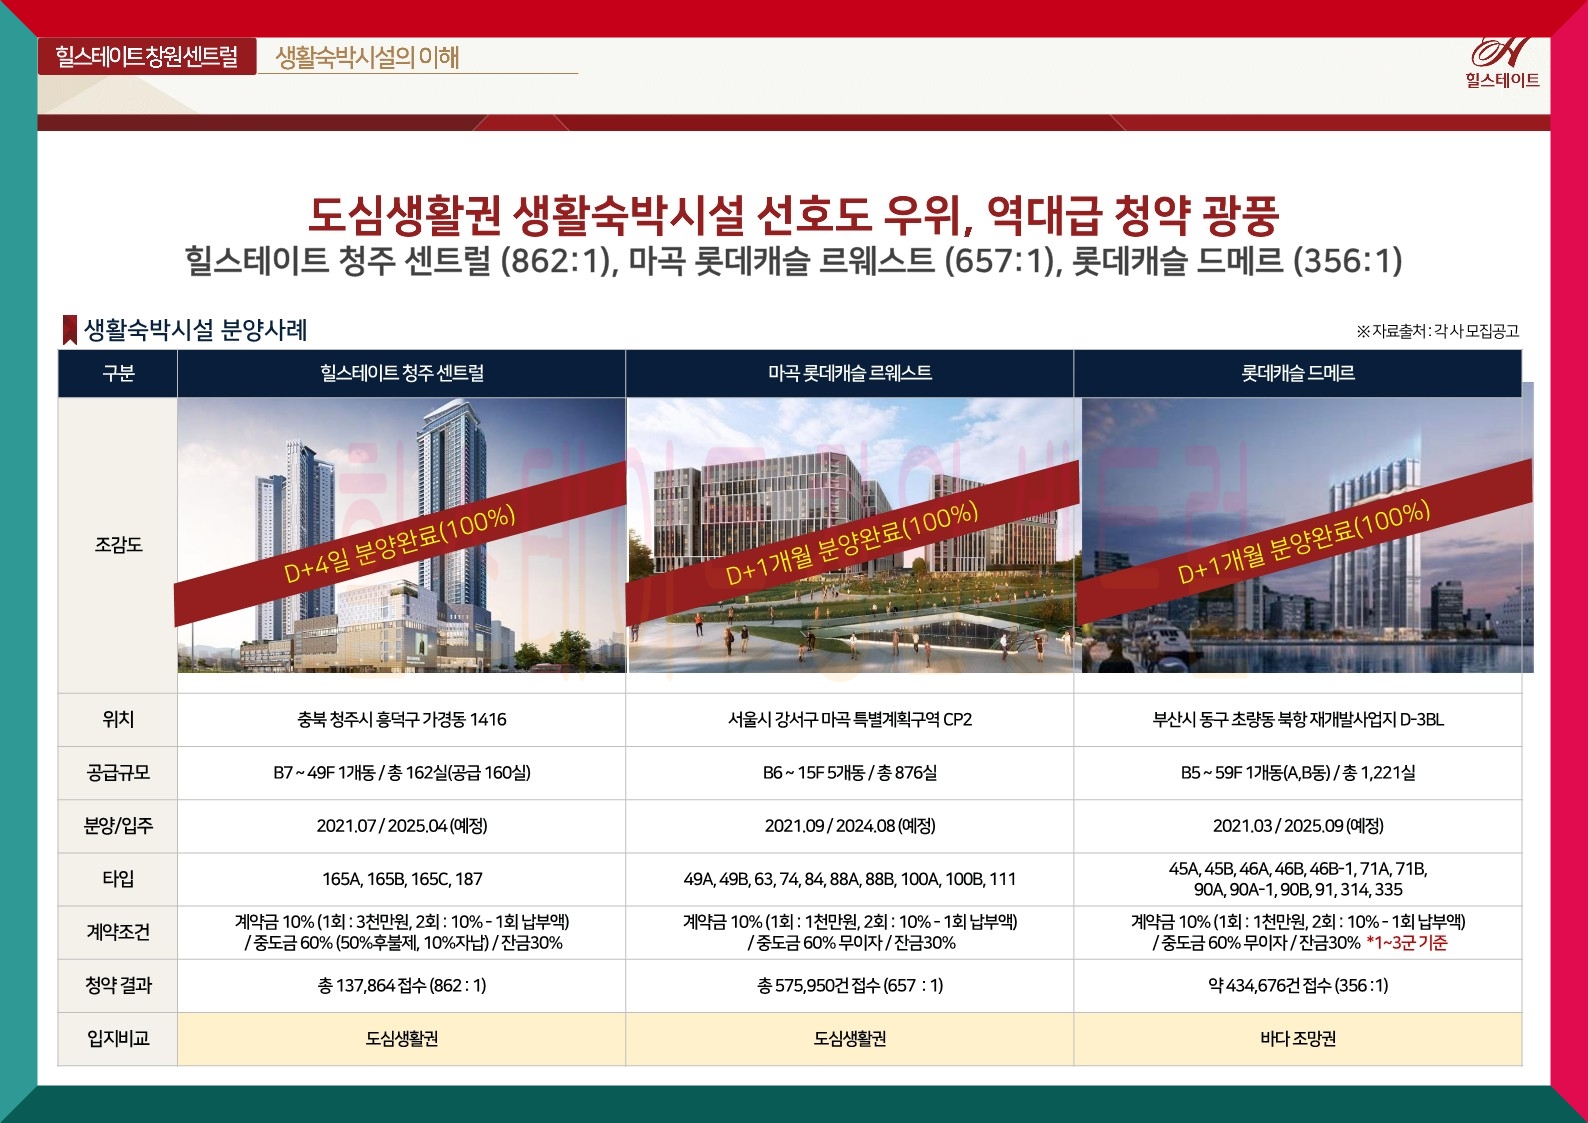Click the '힐스테이트 청주 센트럴' column header

click(402, 373)
